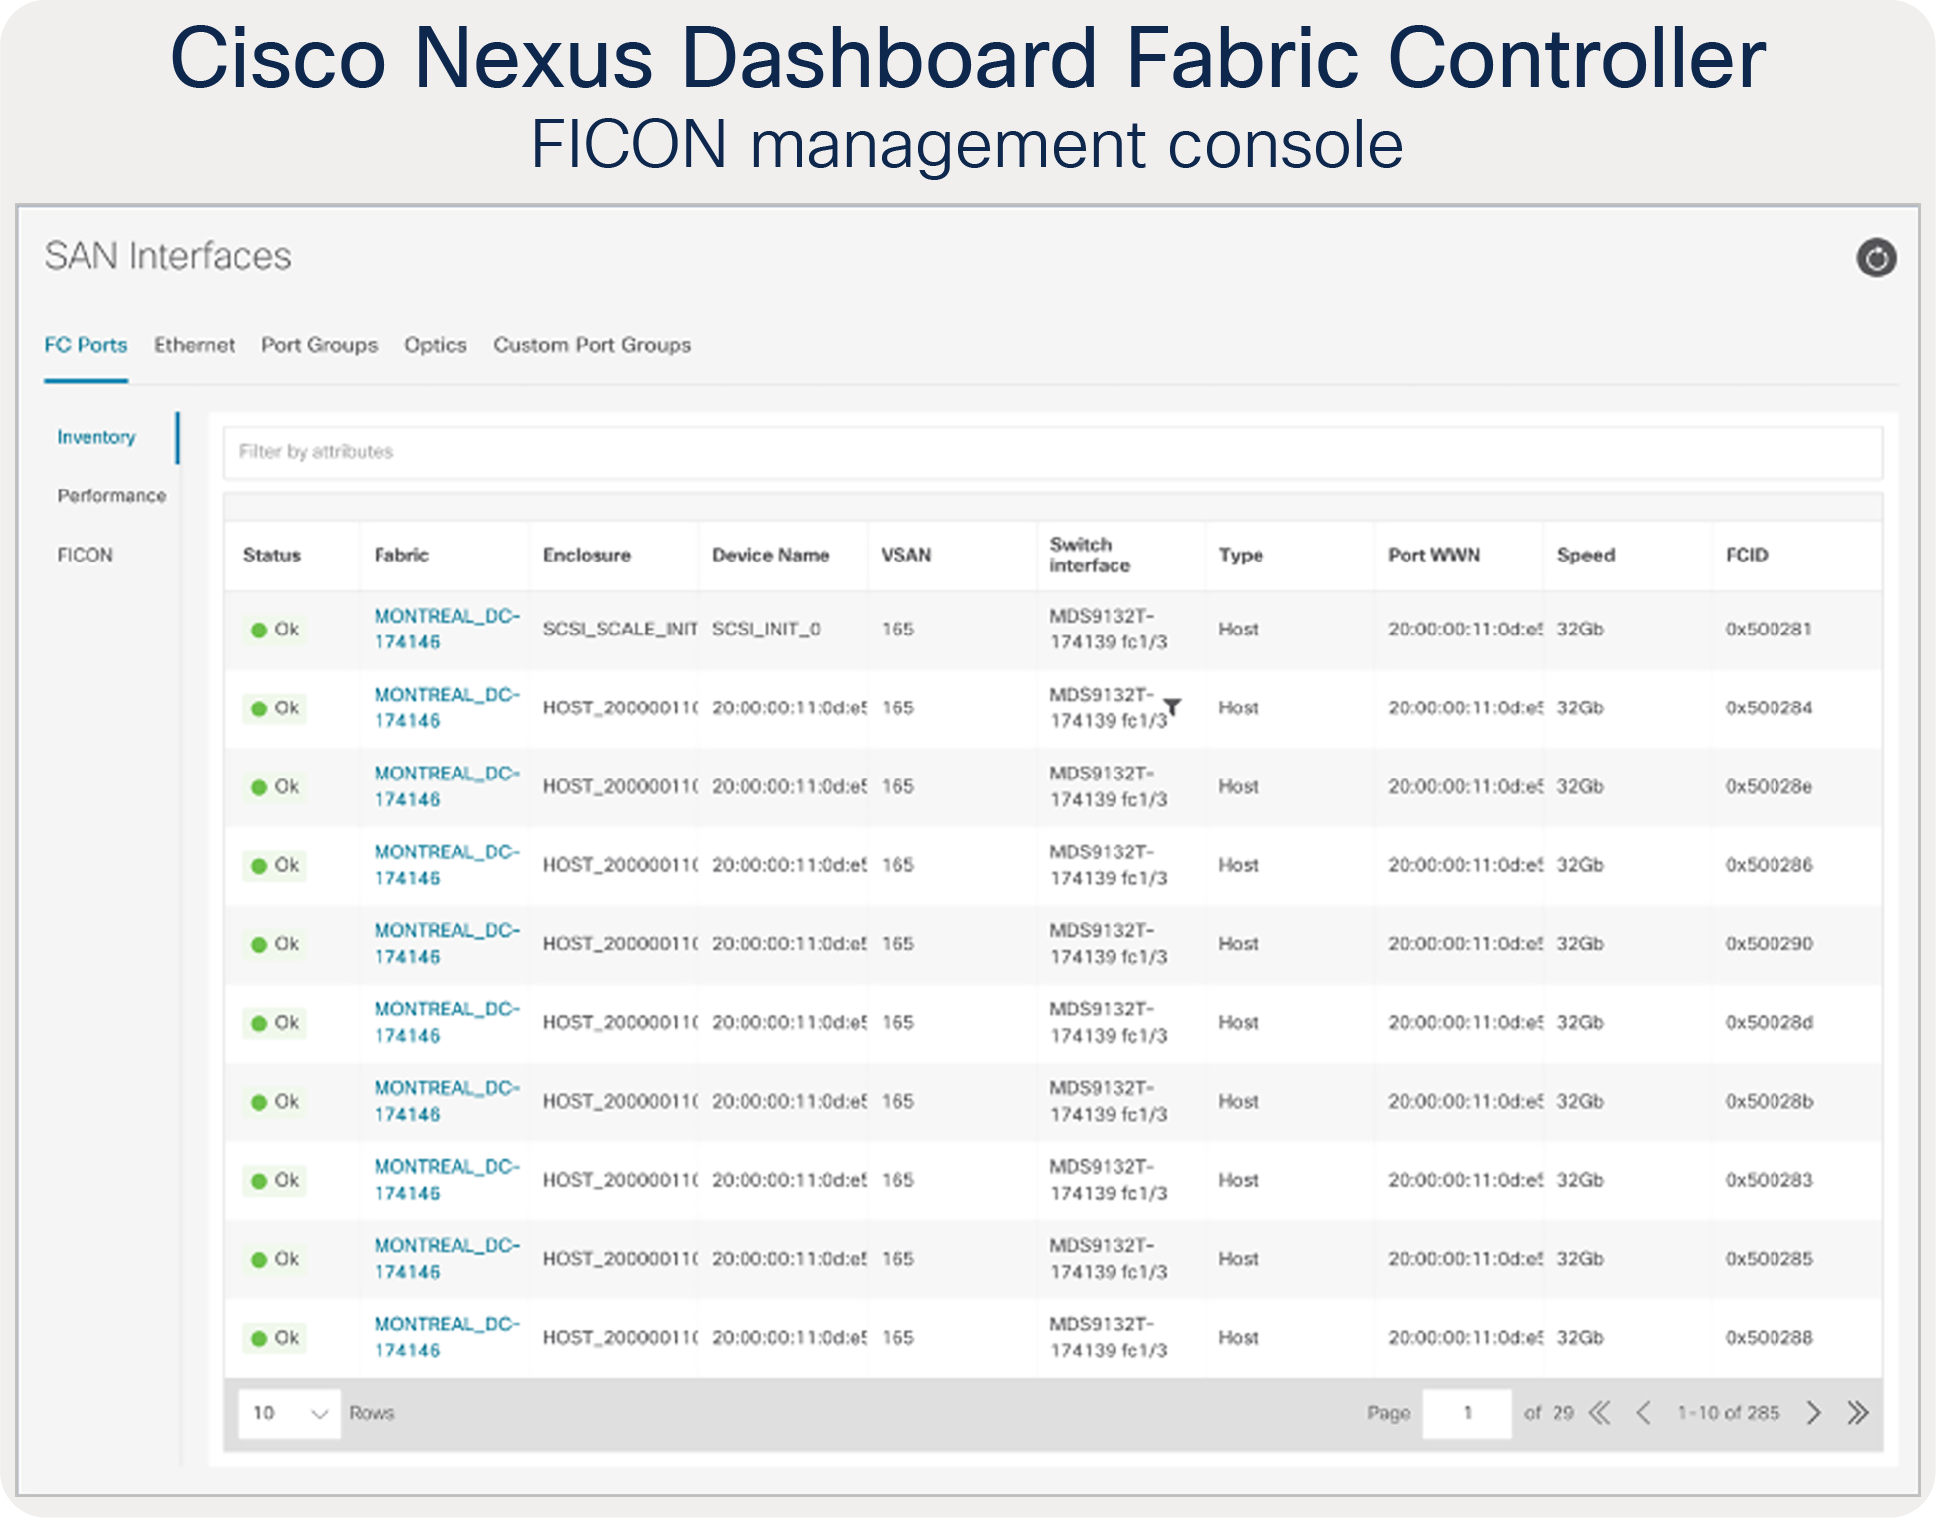Open MONTREAL_DC fabric link for FCID 0x50028b
The height and width of the screenshot is (1518, 1936).
pos(447,1101)
